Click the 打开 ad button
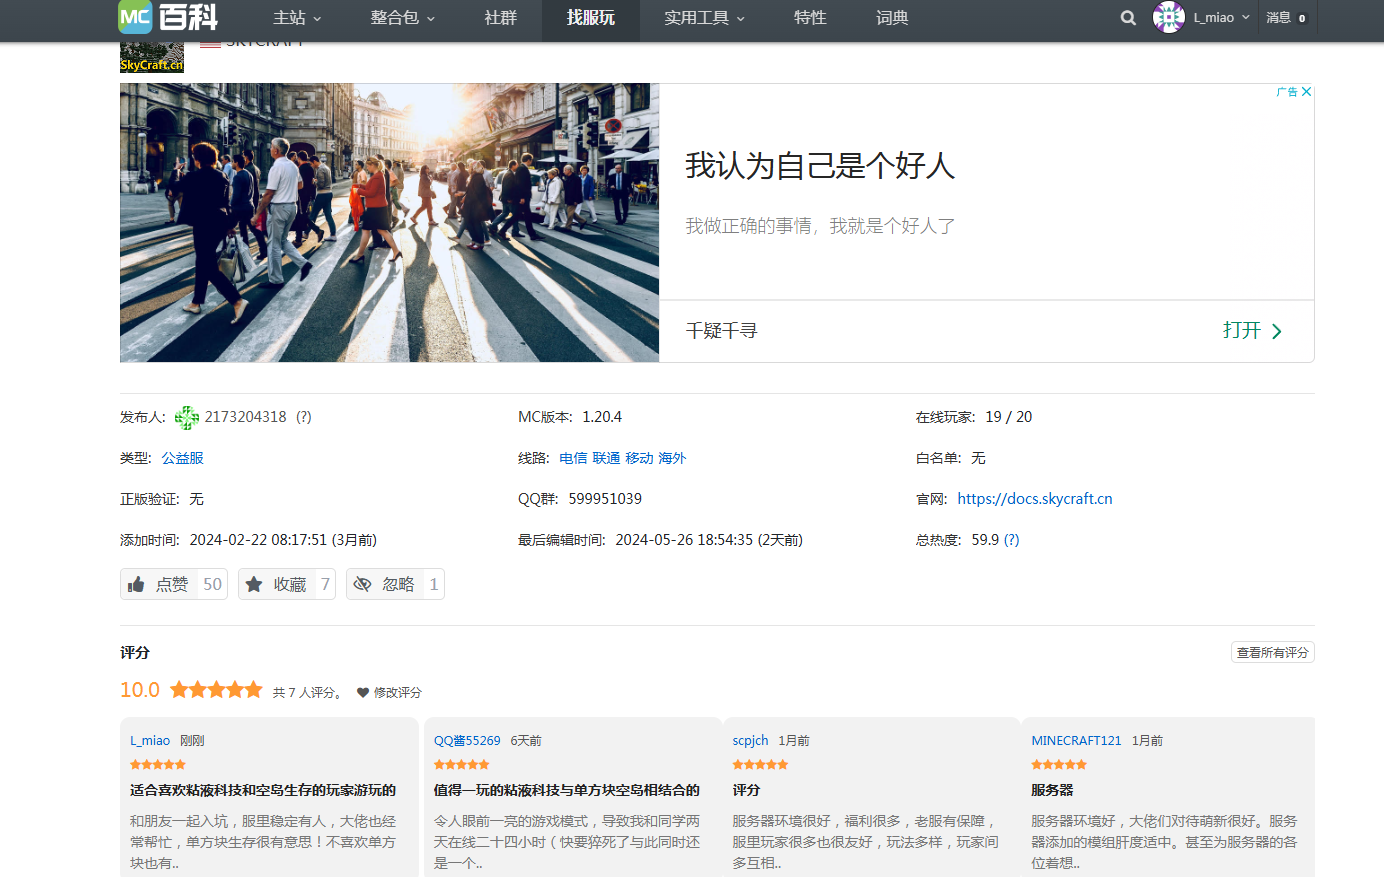Screen dimensions: 1384x884 [1242, 330]
